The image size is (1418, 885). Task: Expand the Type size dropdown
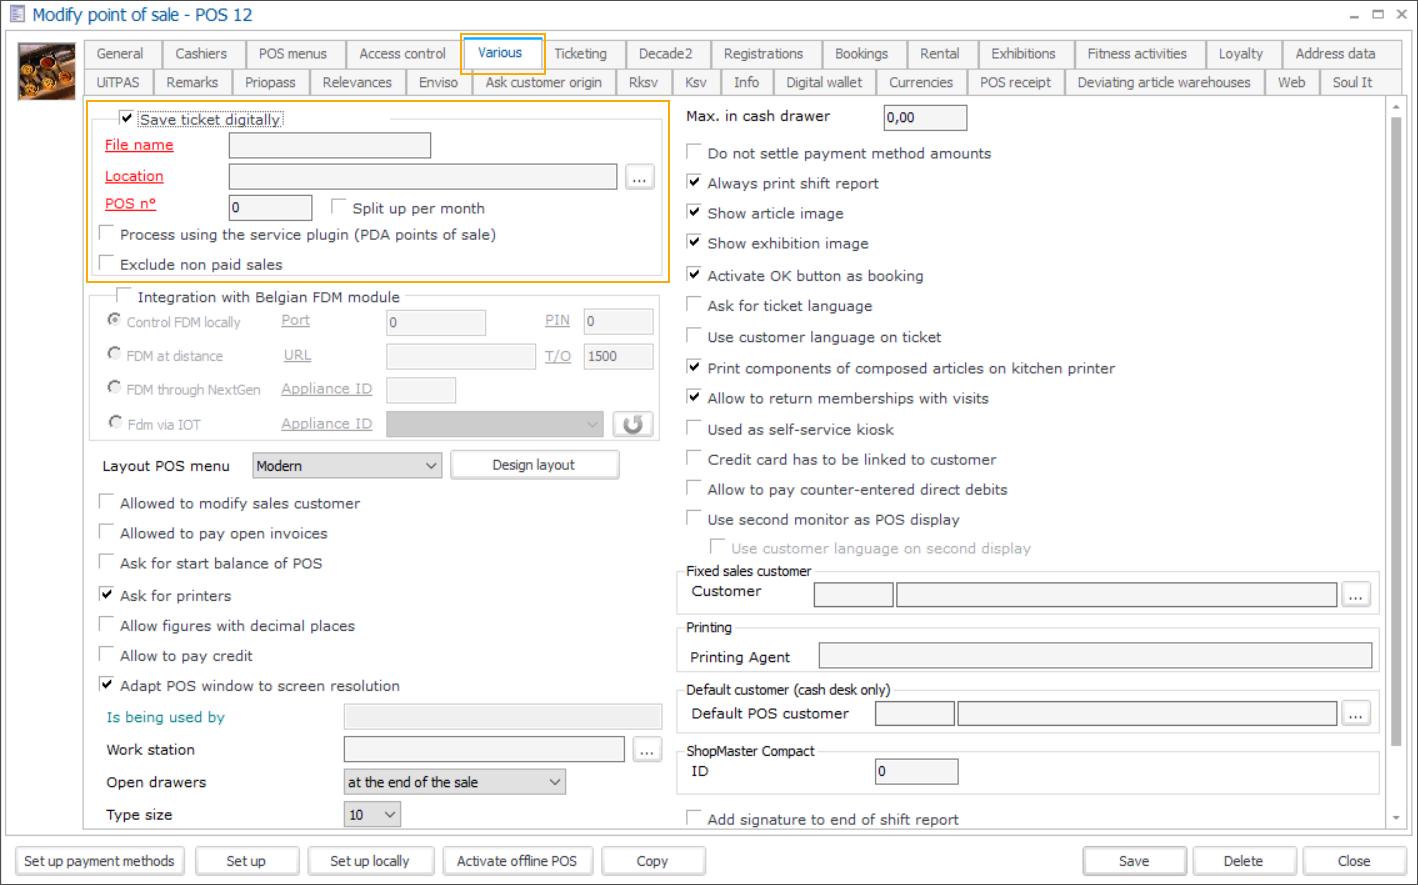coord(390,815)
